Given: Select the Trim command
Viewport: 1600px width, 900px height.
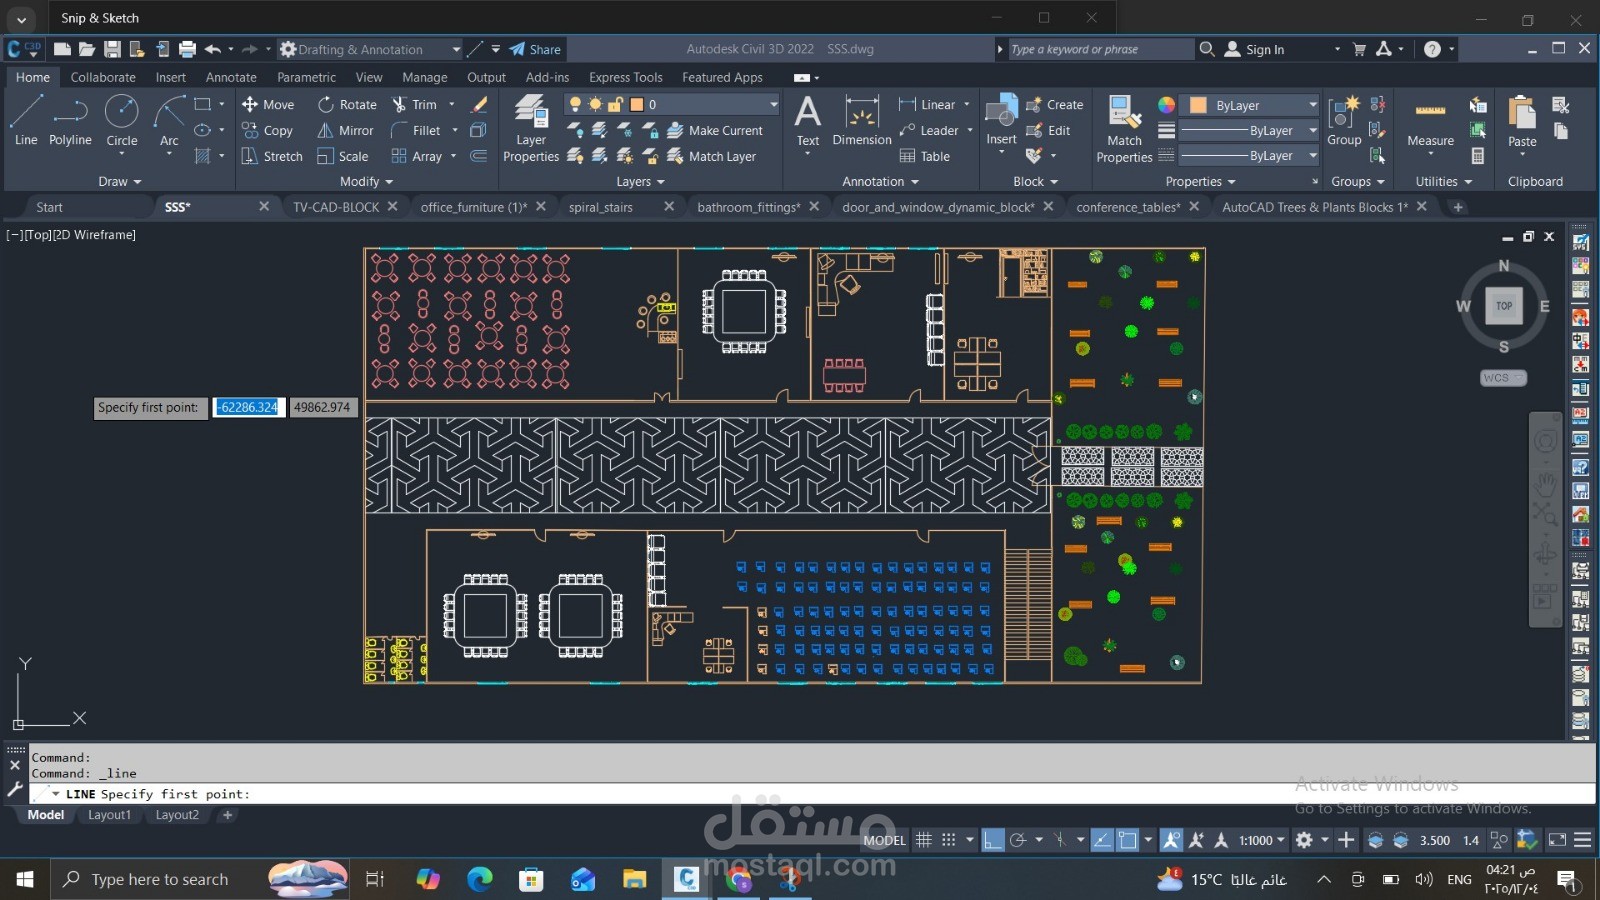Looking at the screenshot, I should tap(420, 104).
